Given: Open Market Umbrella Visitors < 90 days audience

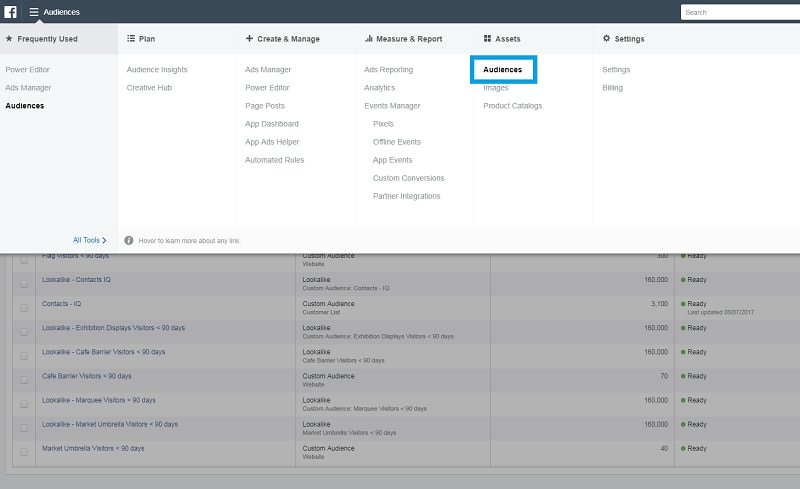Looking at the screenshot, I should [x=93, y=448].
